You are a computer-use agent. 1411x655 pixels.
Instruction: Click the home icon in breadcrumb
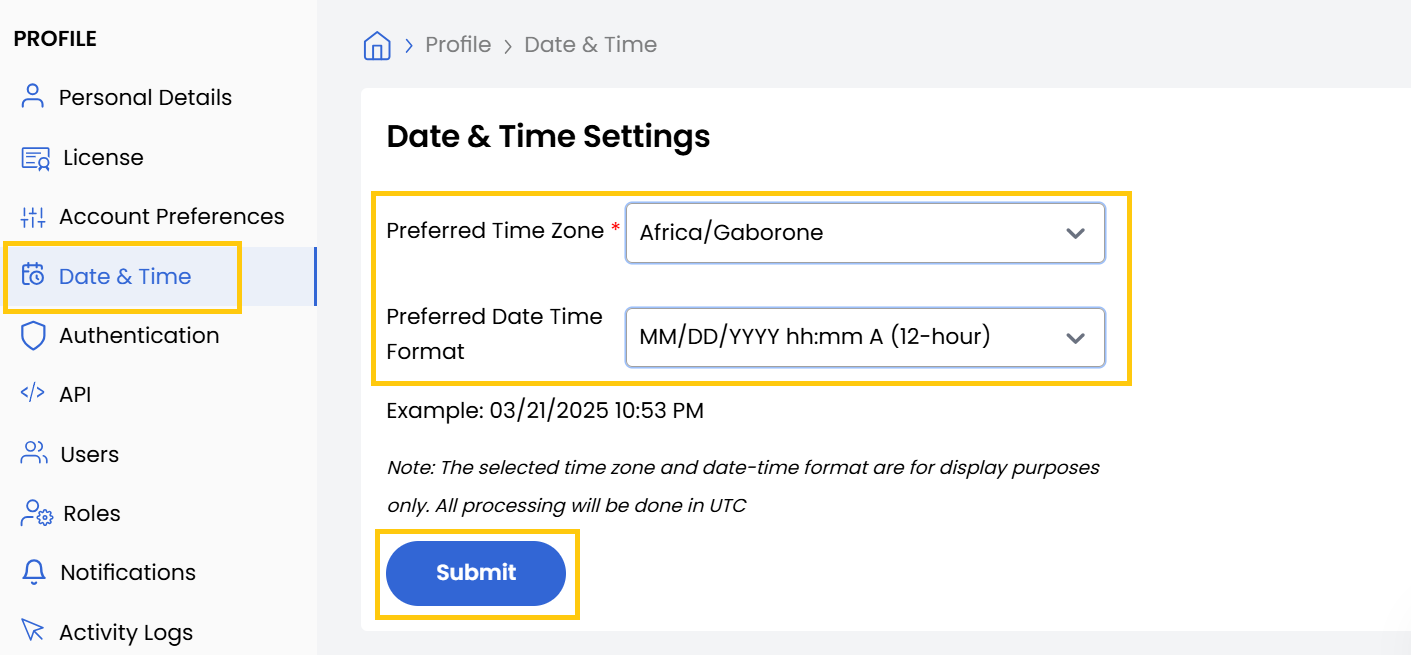coord(377,44)
